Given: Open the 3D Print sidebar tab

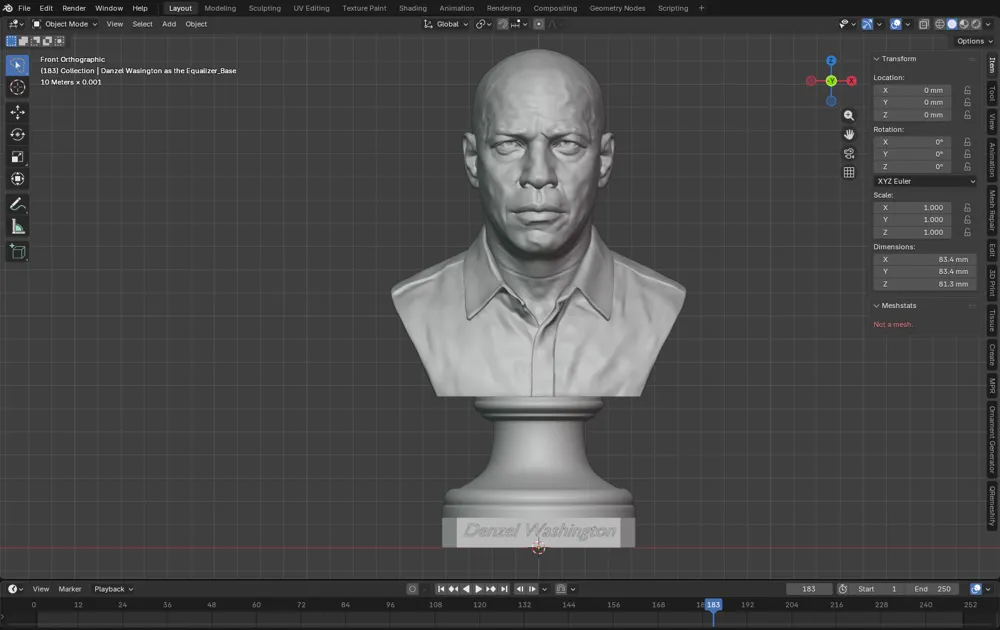Looking at the screenshot, I should pos(992,282).
